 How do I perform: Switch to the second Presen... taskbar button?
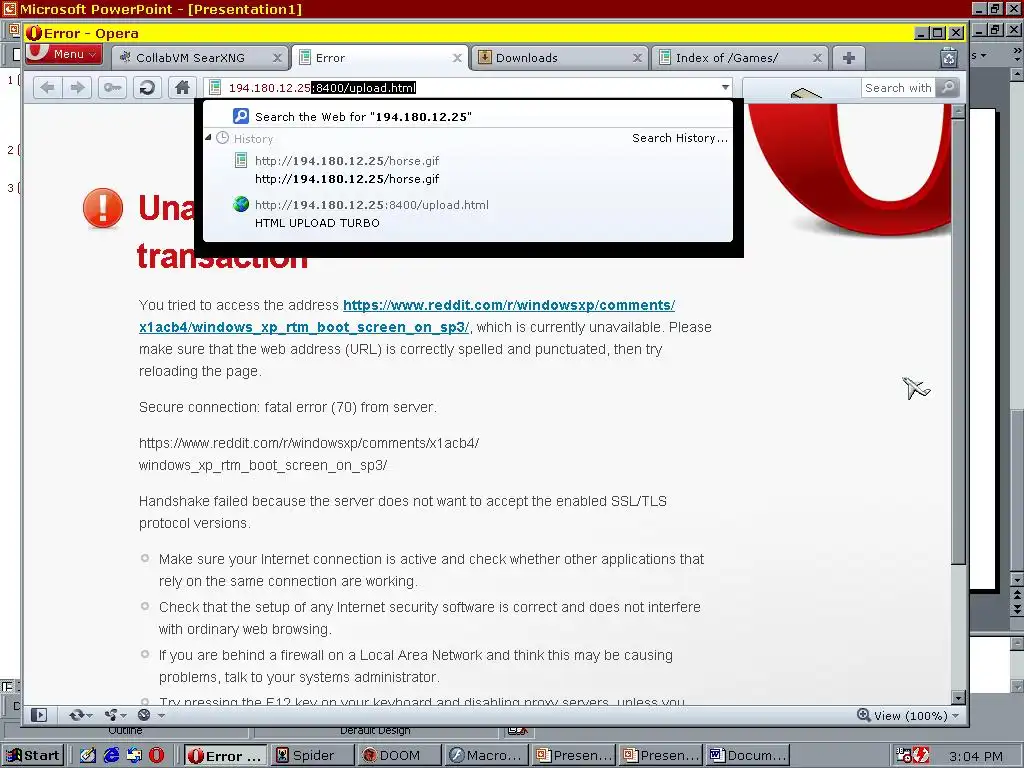click(660, 756)
